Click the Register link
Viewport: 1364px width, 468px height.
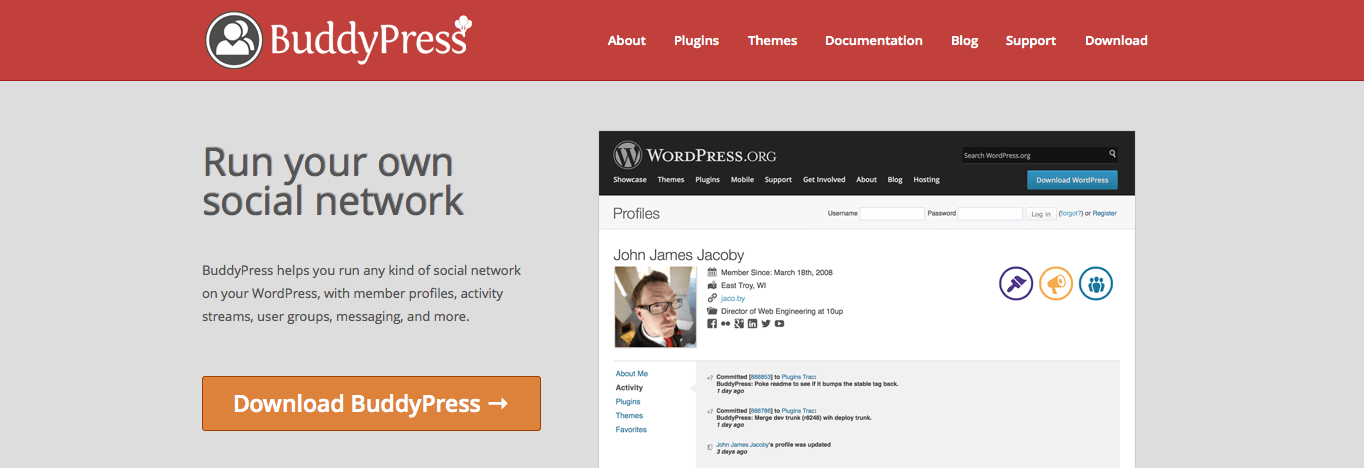1104,213
